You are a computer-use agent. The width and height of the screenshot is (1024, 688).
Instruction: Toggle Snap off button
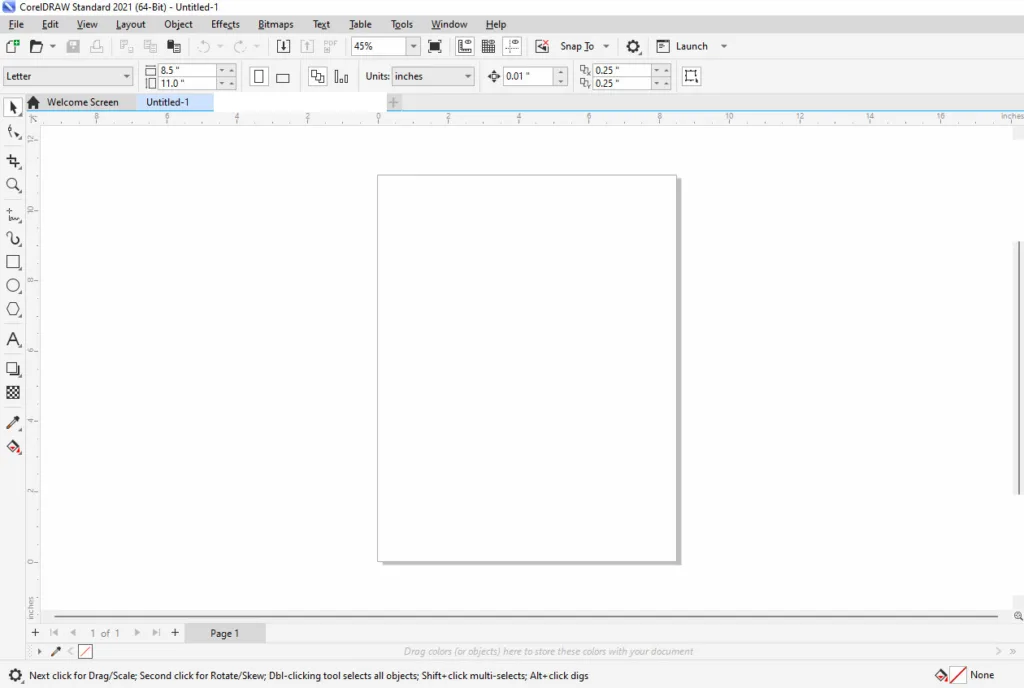point(541,46)
